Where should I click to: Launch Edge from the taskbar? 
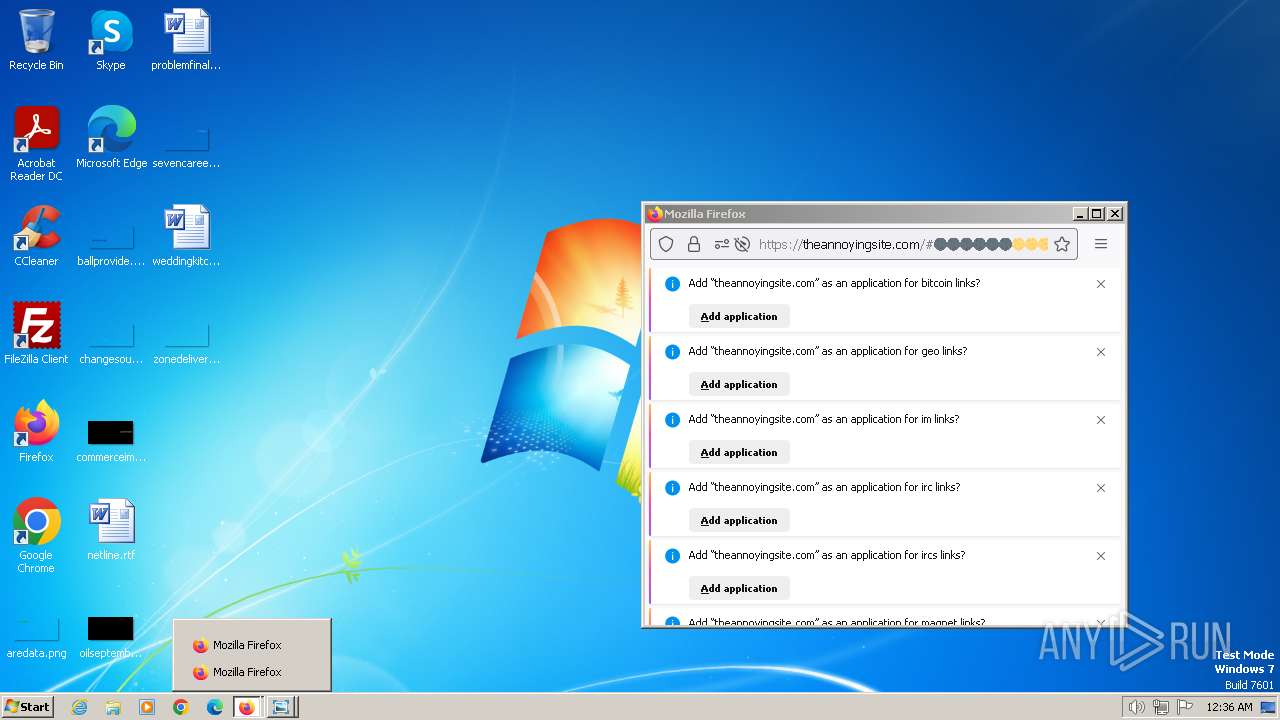pyautogui.click(x=214, y=707)
